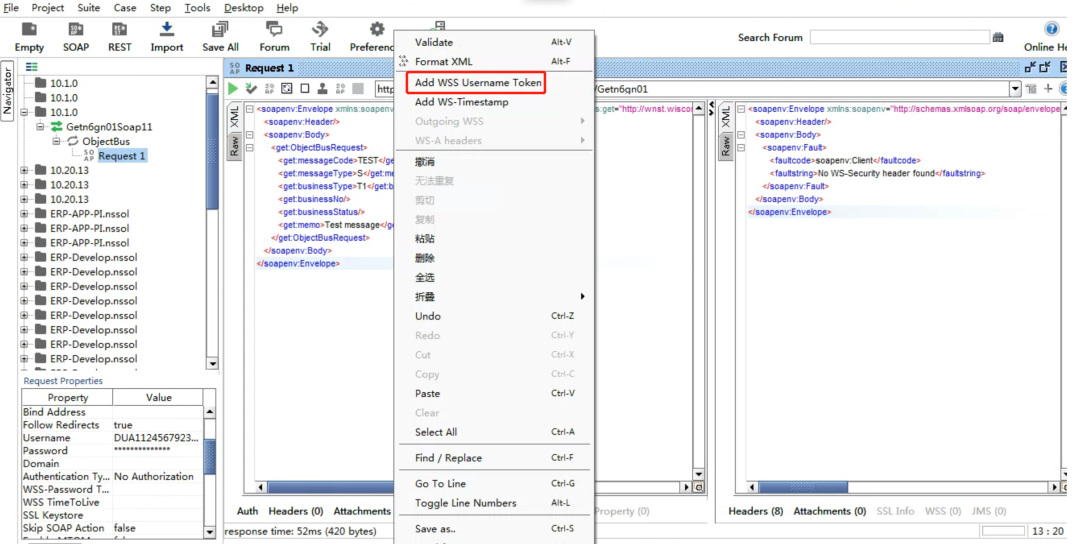
Task: Collapse the Getn6gn01Soap11 interface node
Action: click(x=40, y=127)
